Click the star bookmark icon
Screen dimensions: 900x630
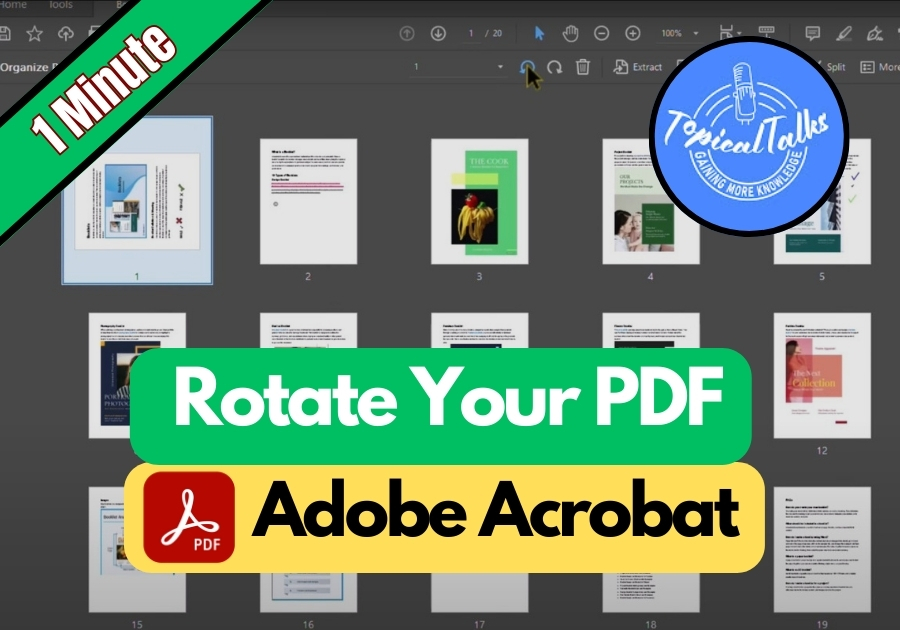point(34,33)
